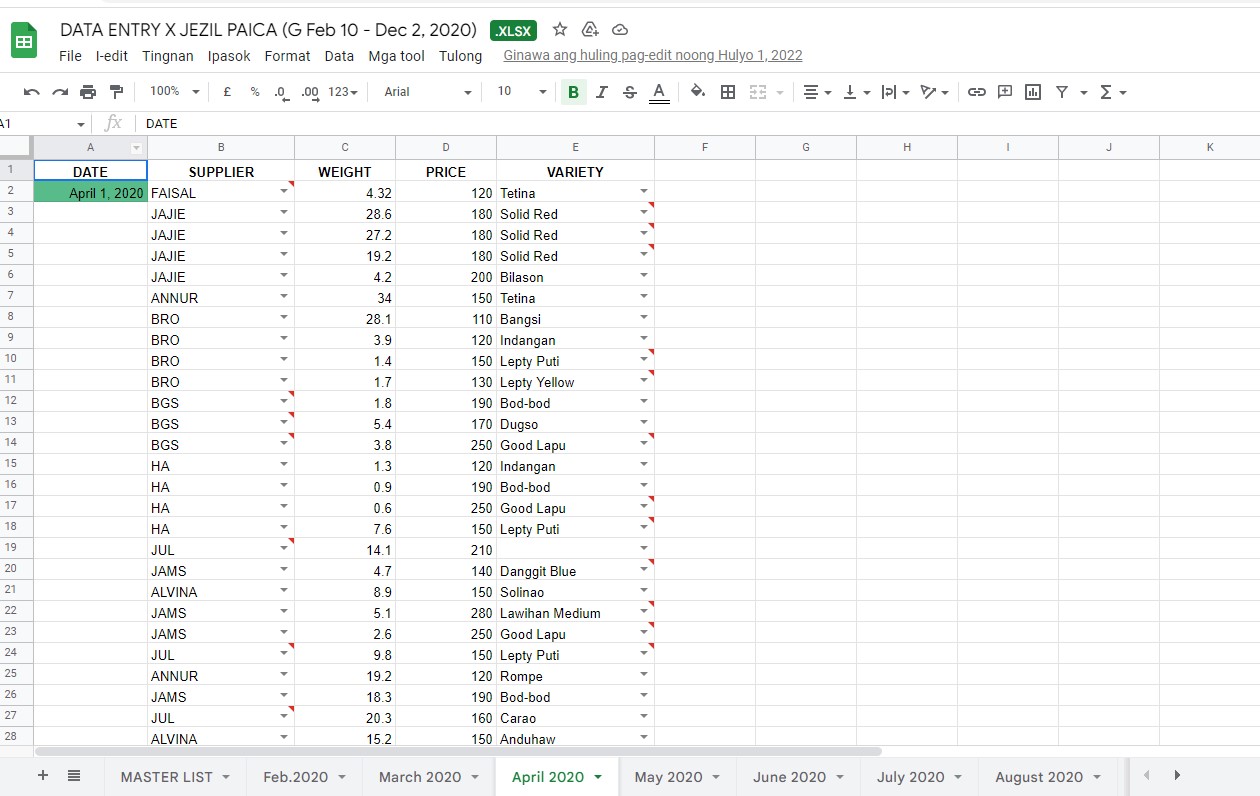Screen dimensions: 1260x796
Task: Click the Name Box cell reference
Action: pos(42,123)
